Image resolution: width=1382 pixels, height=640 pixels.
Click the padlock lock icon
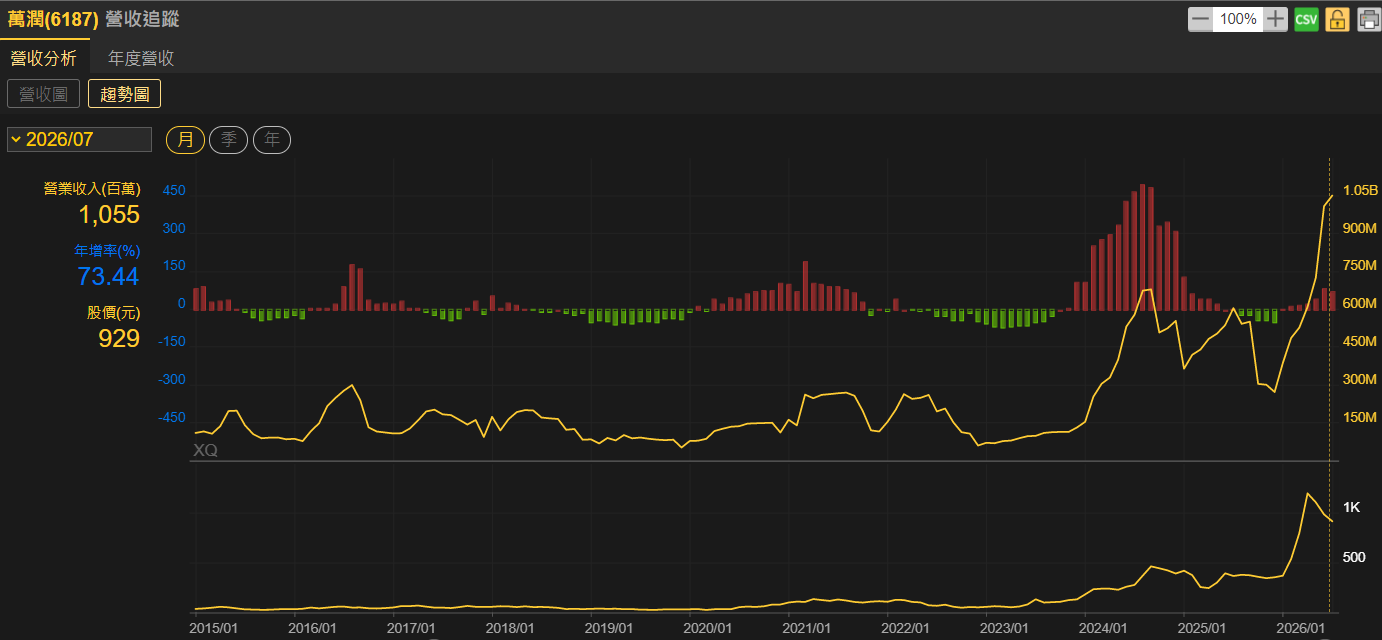click(x=1338, y=19)
